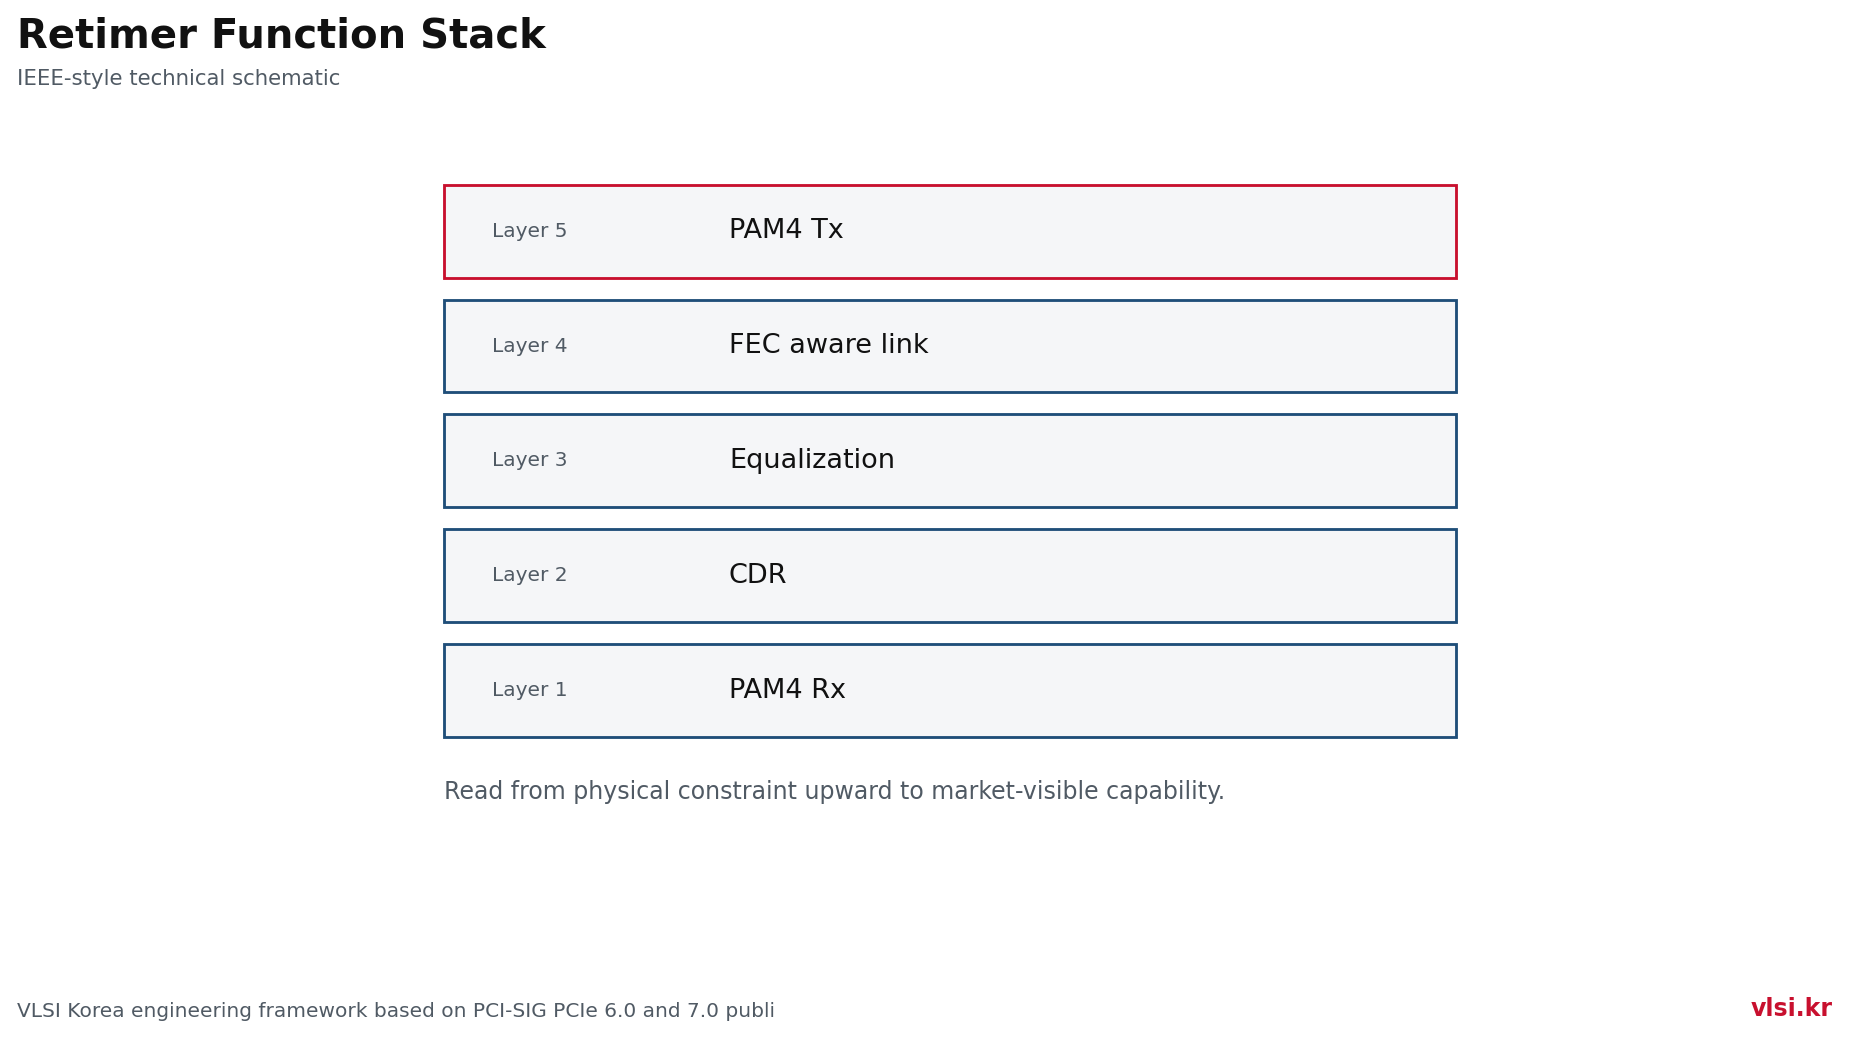
Task: Click the VLSI Korea engineering framework footer
Action: click(x=396, y=1011)
